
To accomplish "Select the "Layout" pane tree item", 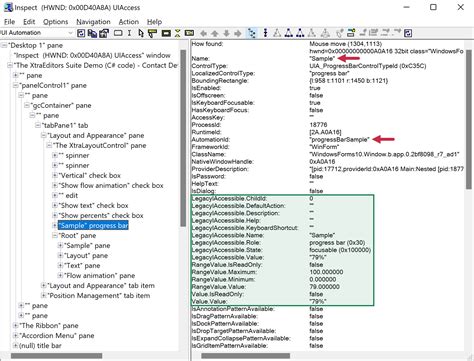I will click(86, 256).
